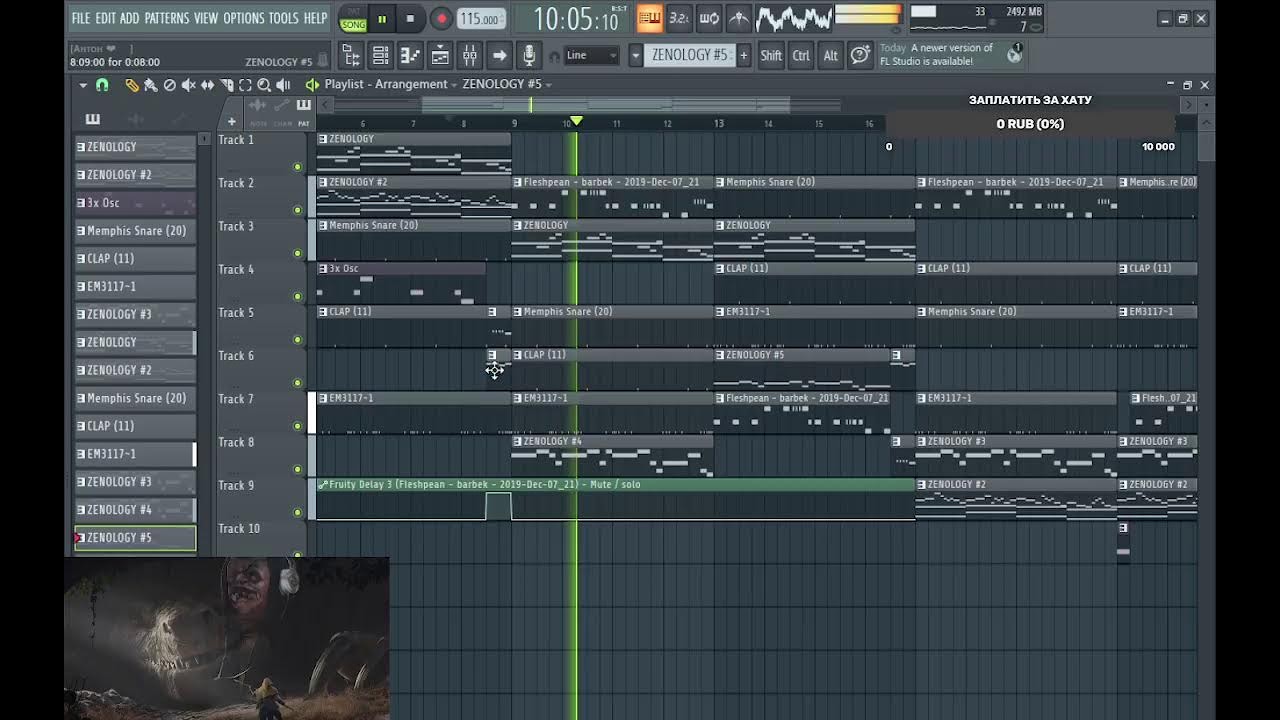Open Fruity Delay 3 automation clip menu
Image resolution: width=1280 pixels, height=720 pixels.
tap(323, 485)
